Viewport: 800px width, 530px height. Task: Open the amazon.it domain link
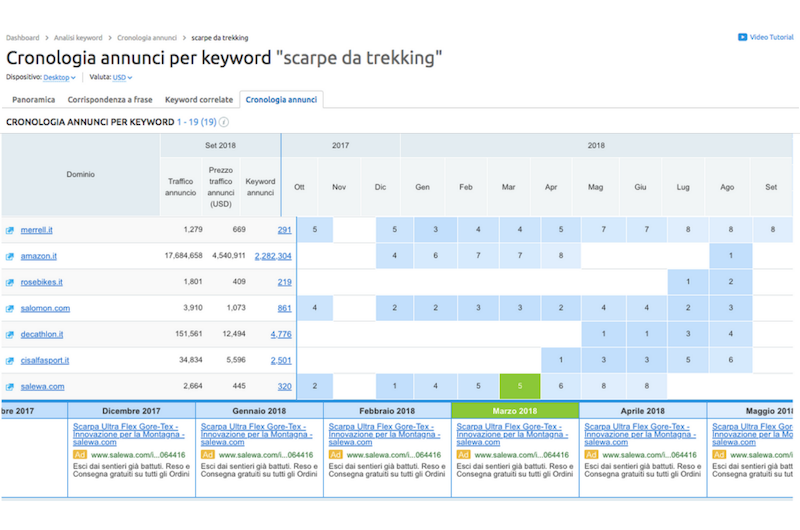point(38,256)
